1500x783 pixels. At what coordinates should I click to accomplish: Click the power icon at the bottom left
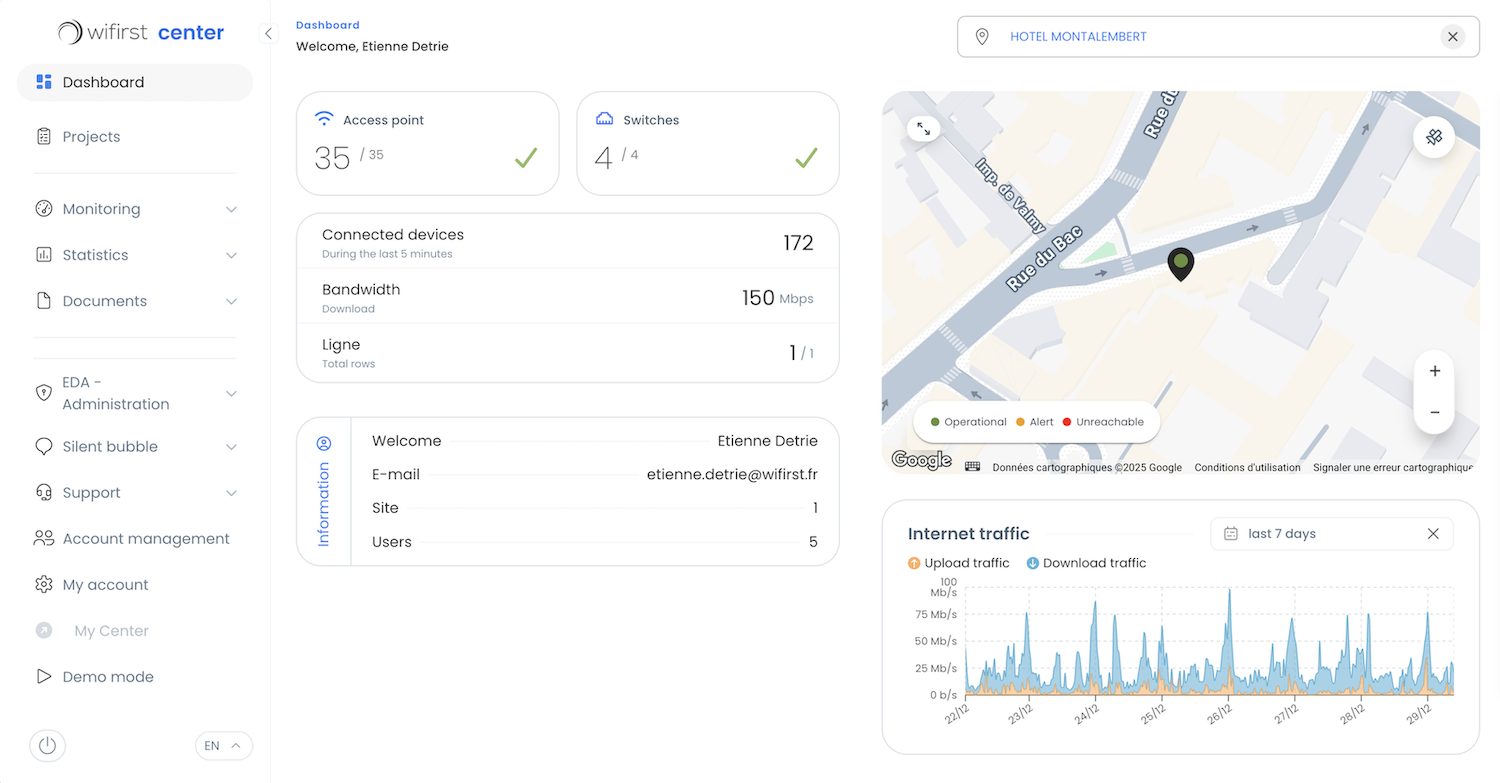[x=47, y=745]
